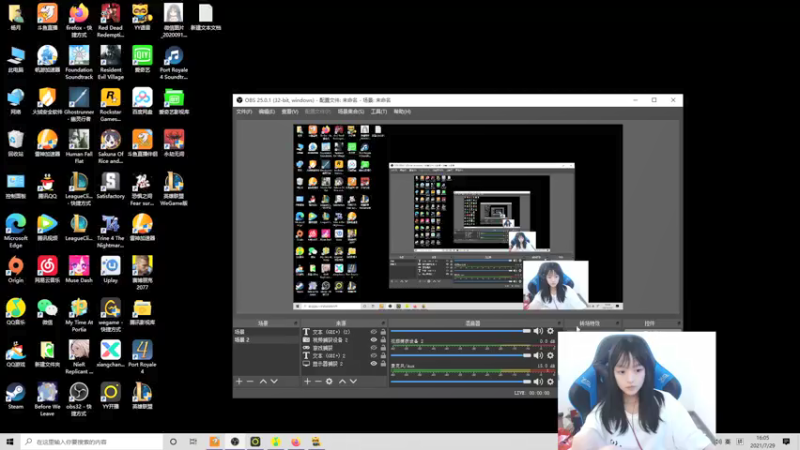Select Resident Evil Village desktop icon

click(x=110, y=62)
